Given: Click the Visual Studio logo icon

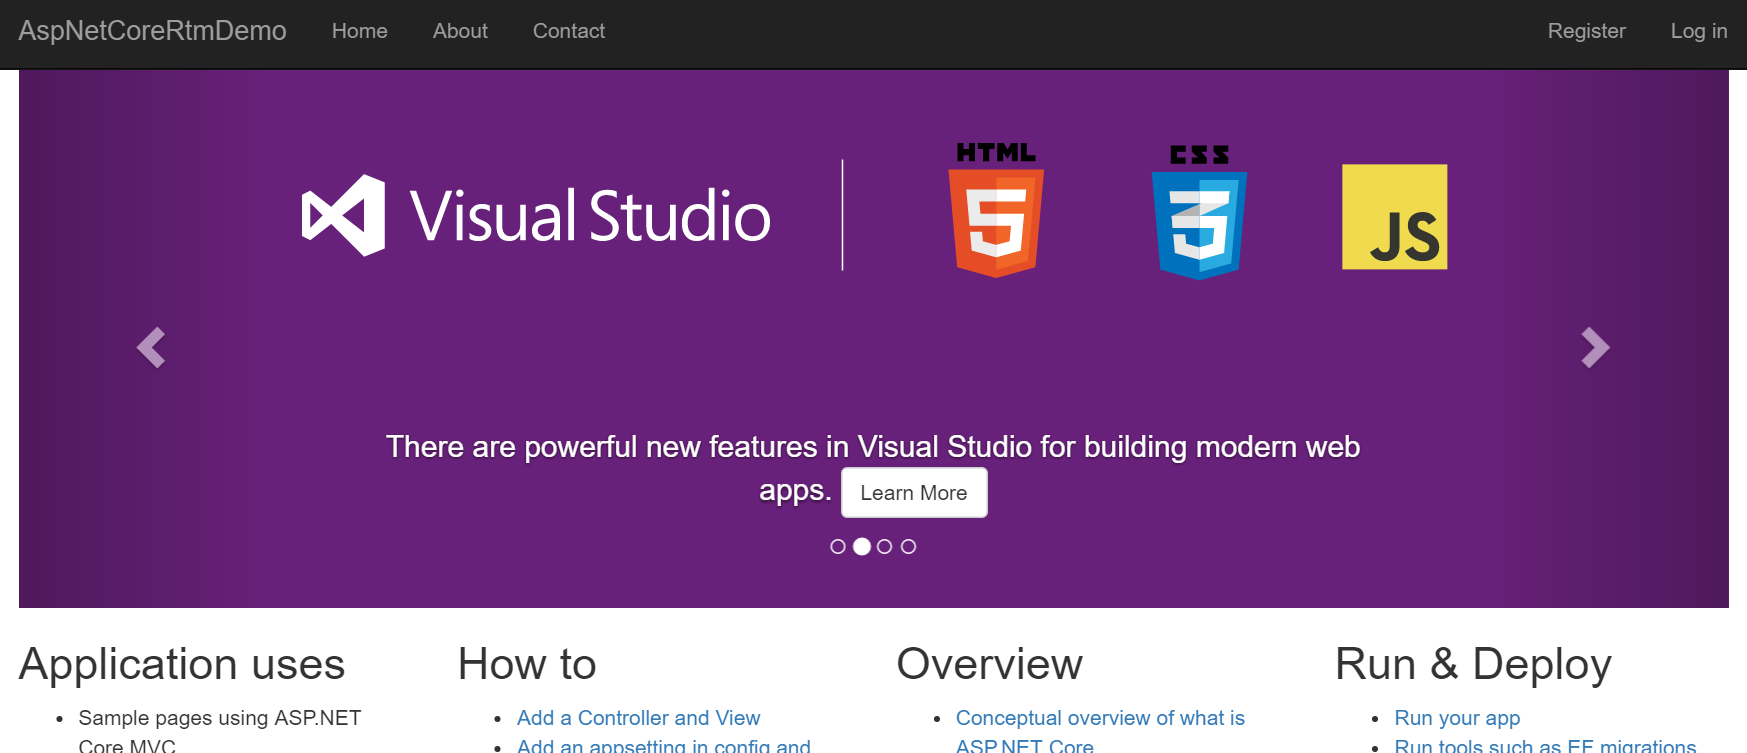Looking at the screenshot, I should coord(343,216).
